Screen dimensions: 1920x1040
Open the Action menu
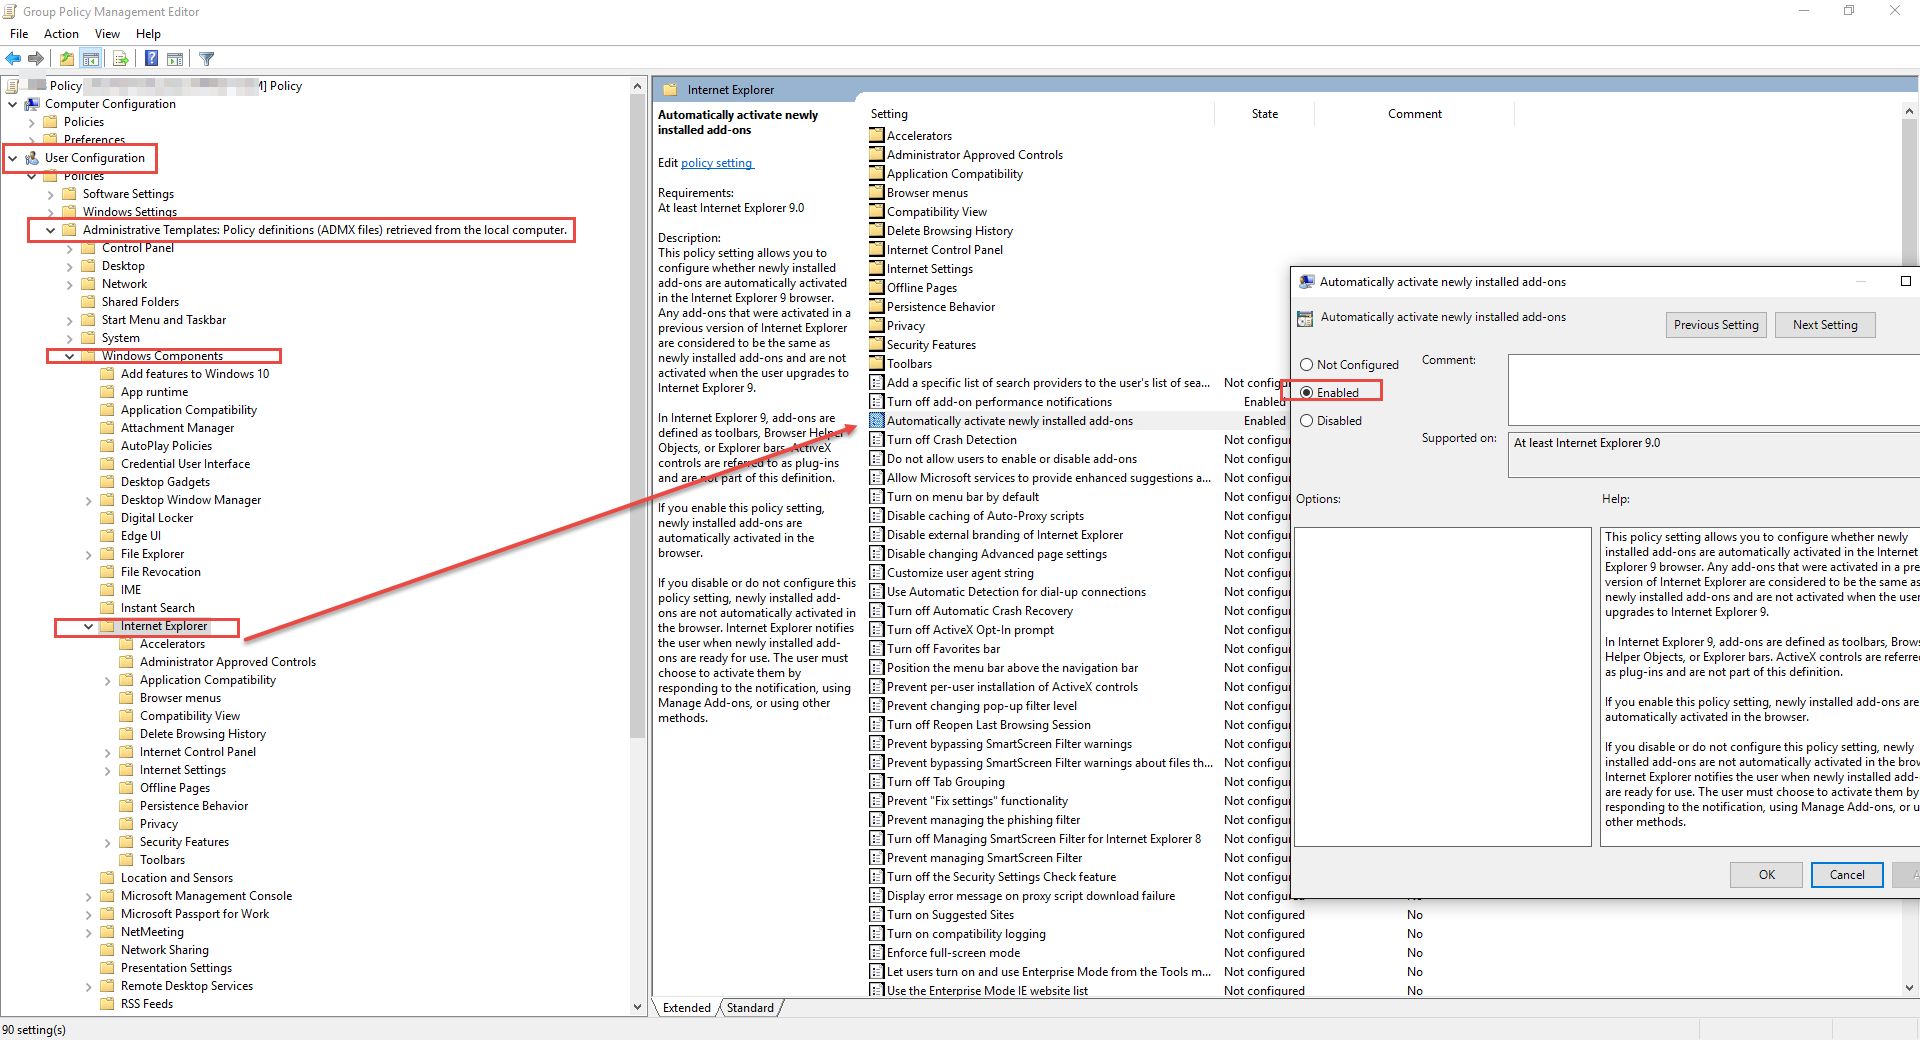(61, 33)
